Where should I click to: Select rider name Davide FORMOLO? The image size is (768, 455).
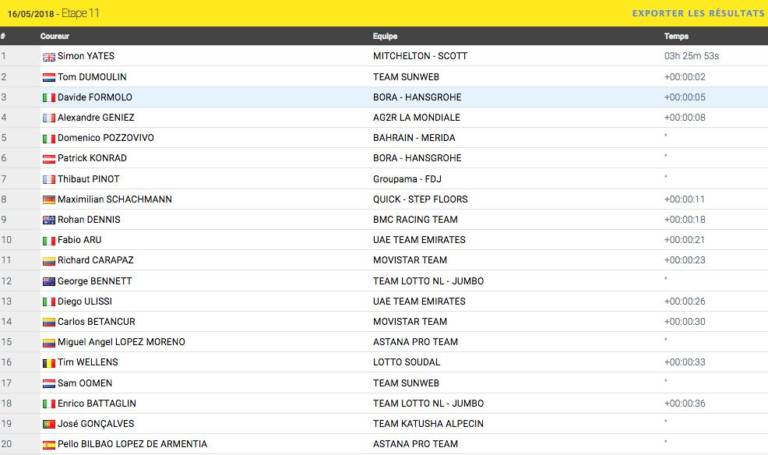tap(95, 97)
